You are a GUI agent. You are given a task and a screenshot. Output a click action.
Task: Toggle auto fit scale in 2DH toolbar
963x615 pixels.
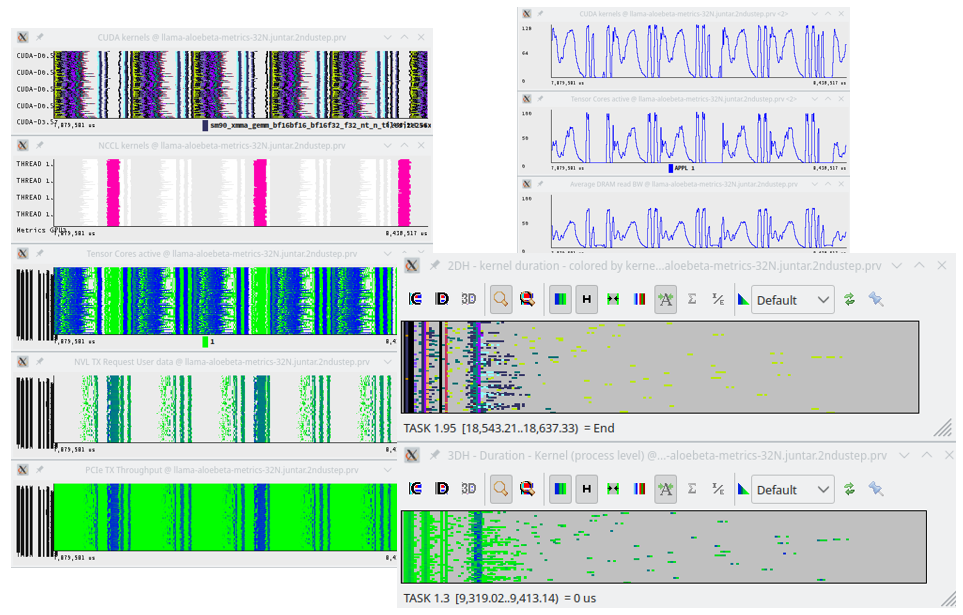[x=665, y=299]
